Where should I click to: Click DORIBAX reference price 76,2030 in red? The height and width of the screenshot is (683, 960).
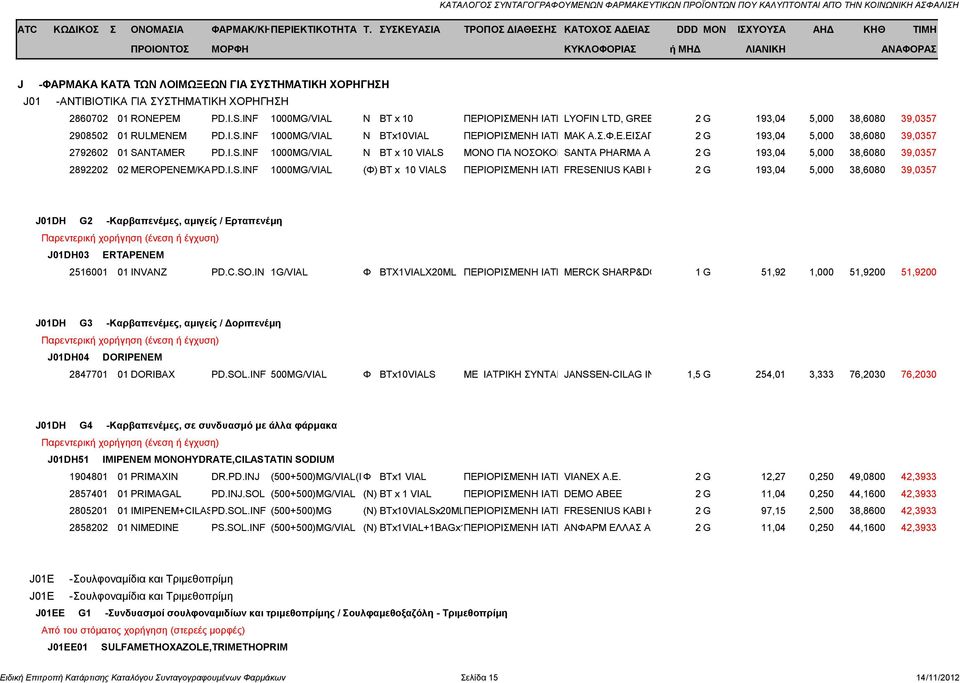[918, 375]
